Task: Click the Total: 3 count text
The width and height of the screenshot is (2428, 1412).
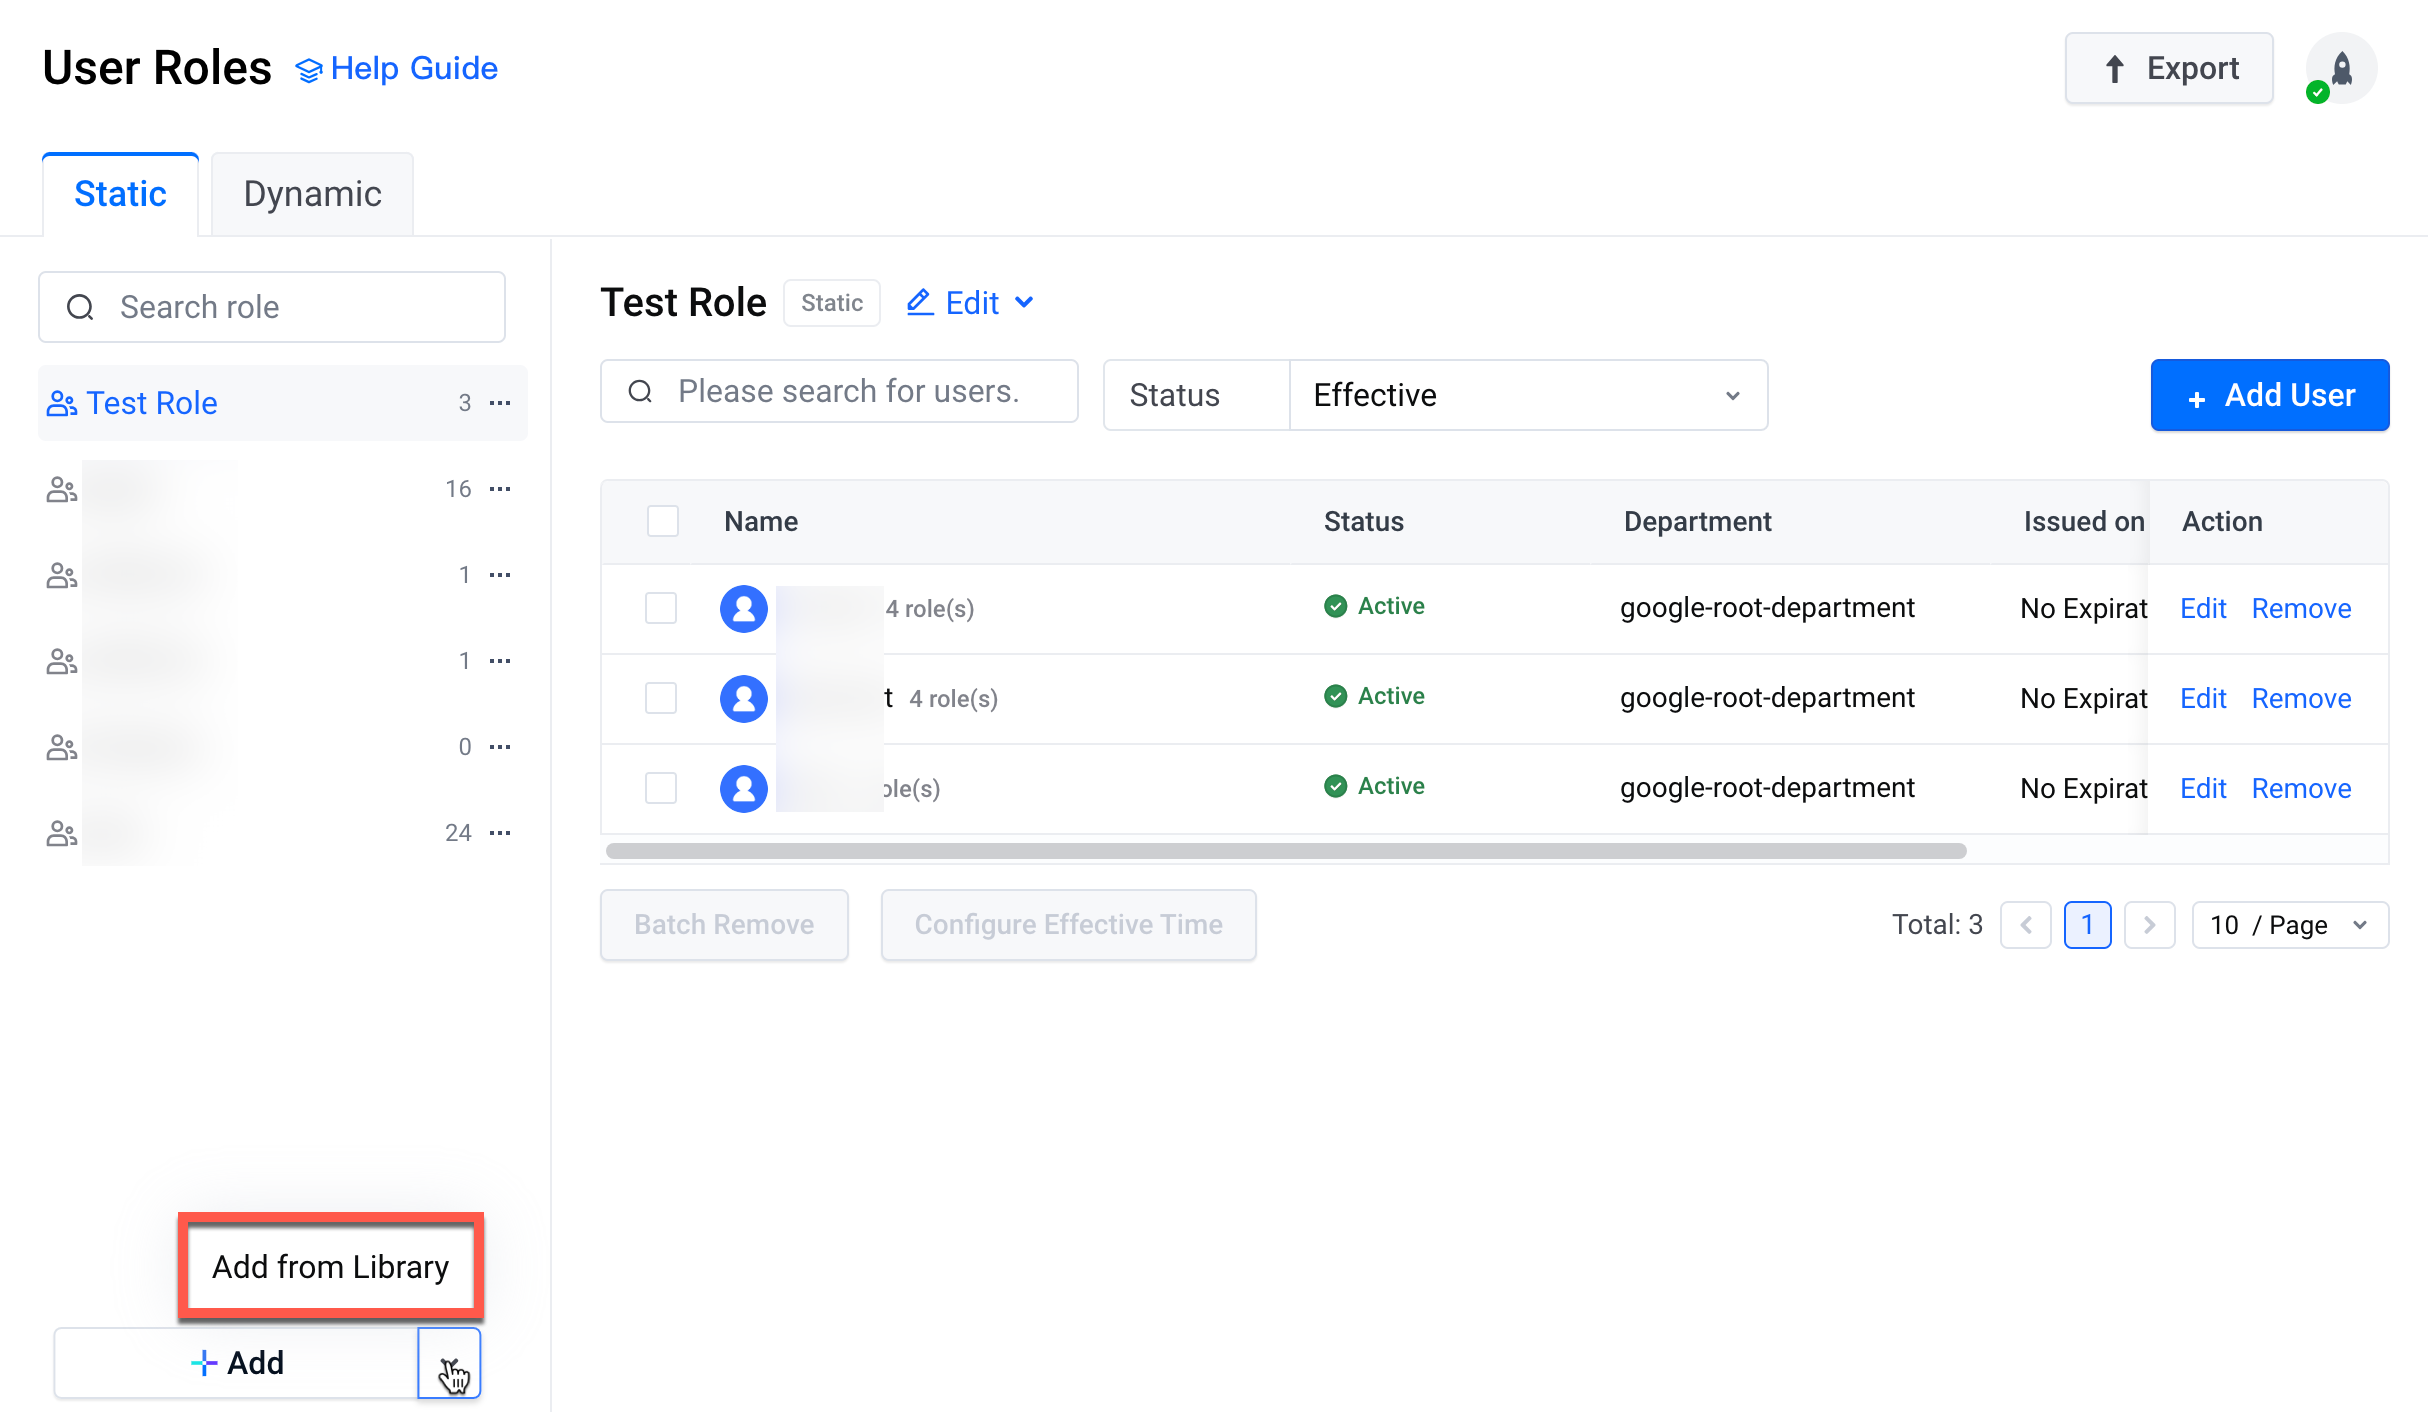Action: coord(1937,925)
